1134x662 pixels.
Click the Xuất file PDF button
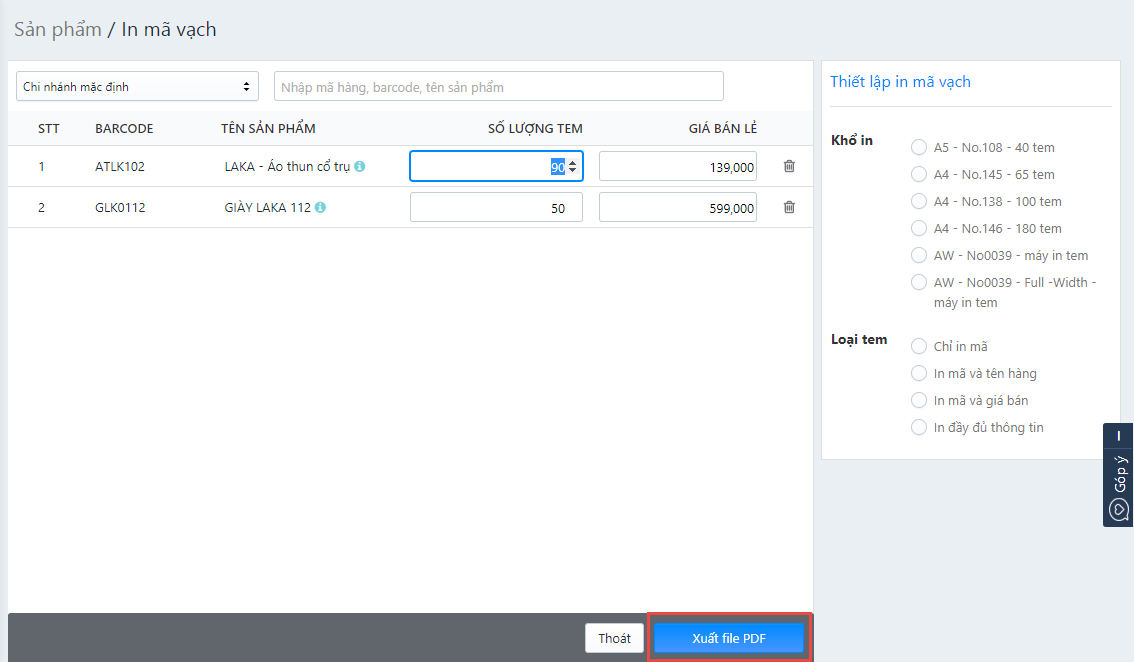point(729,638)
